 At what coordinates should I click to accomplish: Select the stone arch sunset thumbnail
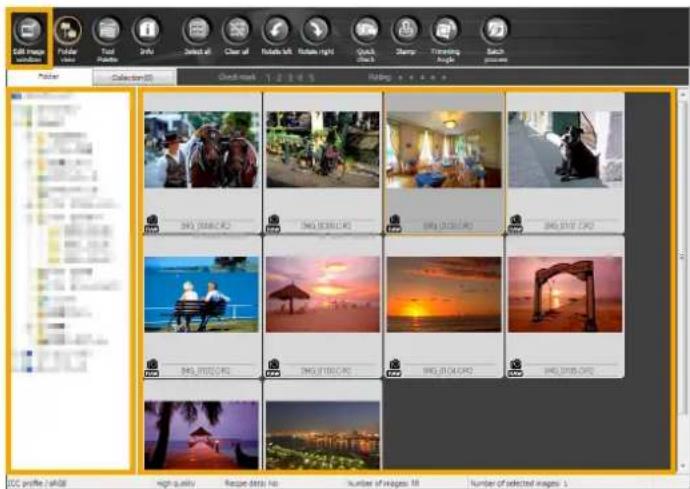point(565,294)
